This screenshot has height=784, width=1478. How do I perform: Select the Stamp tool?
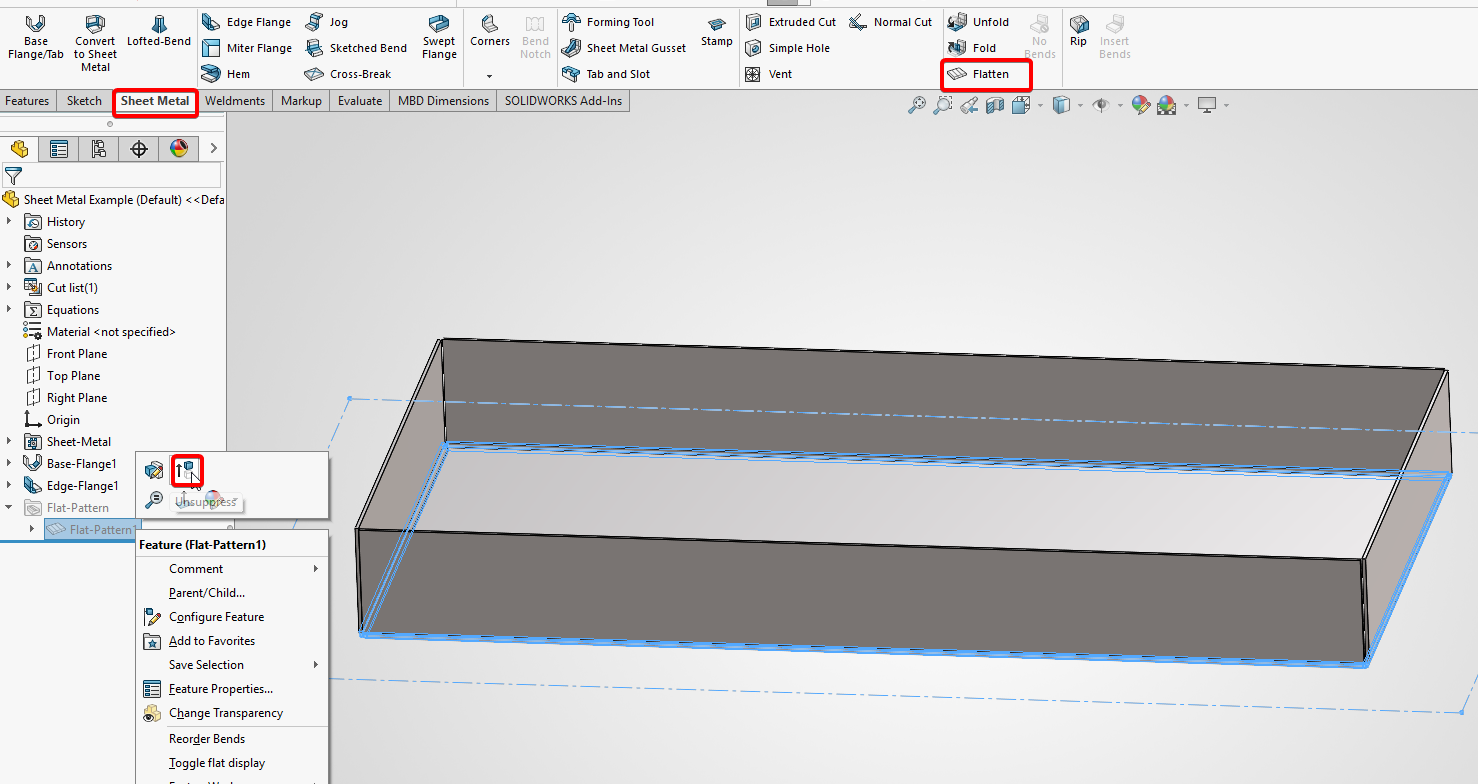716,31
